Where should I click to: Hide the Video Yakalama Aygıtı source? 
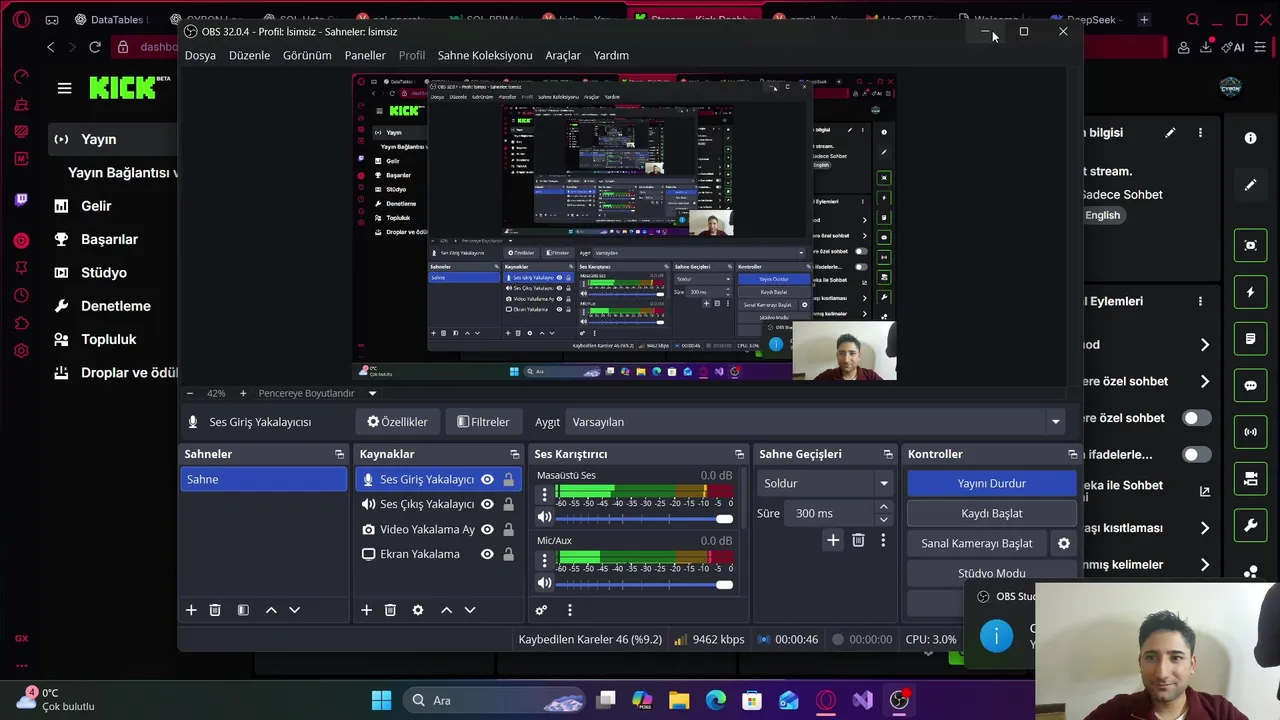tap(487, 529)
